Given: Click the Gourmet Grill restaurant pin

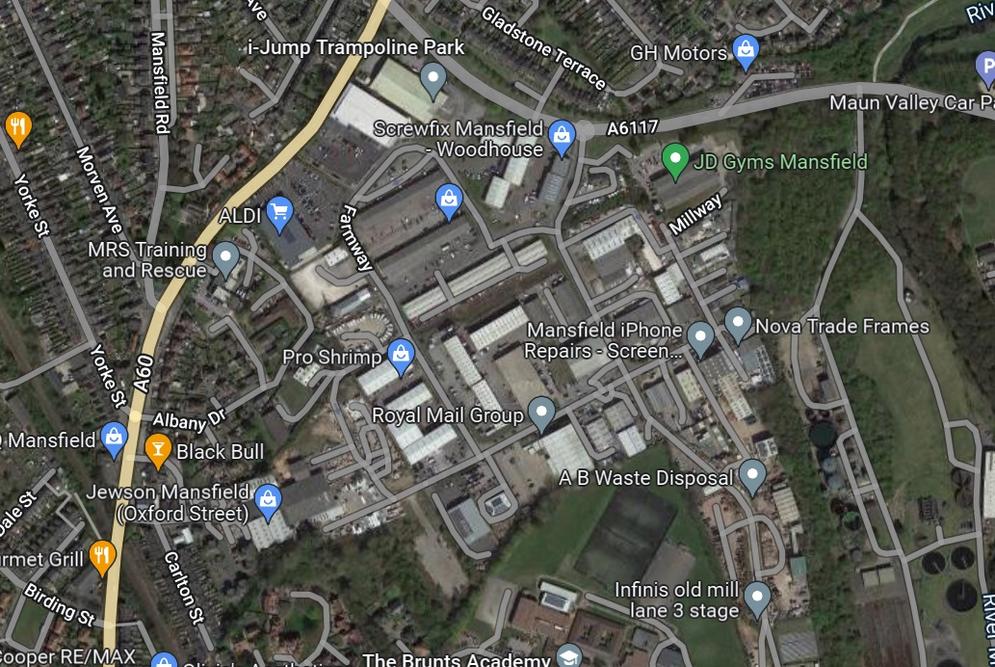Looking at the screenshot, I should click(102, 557).
